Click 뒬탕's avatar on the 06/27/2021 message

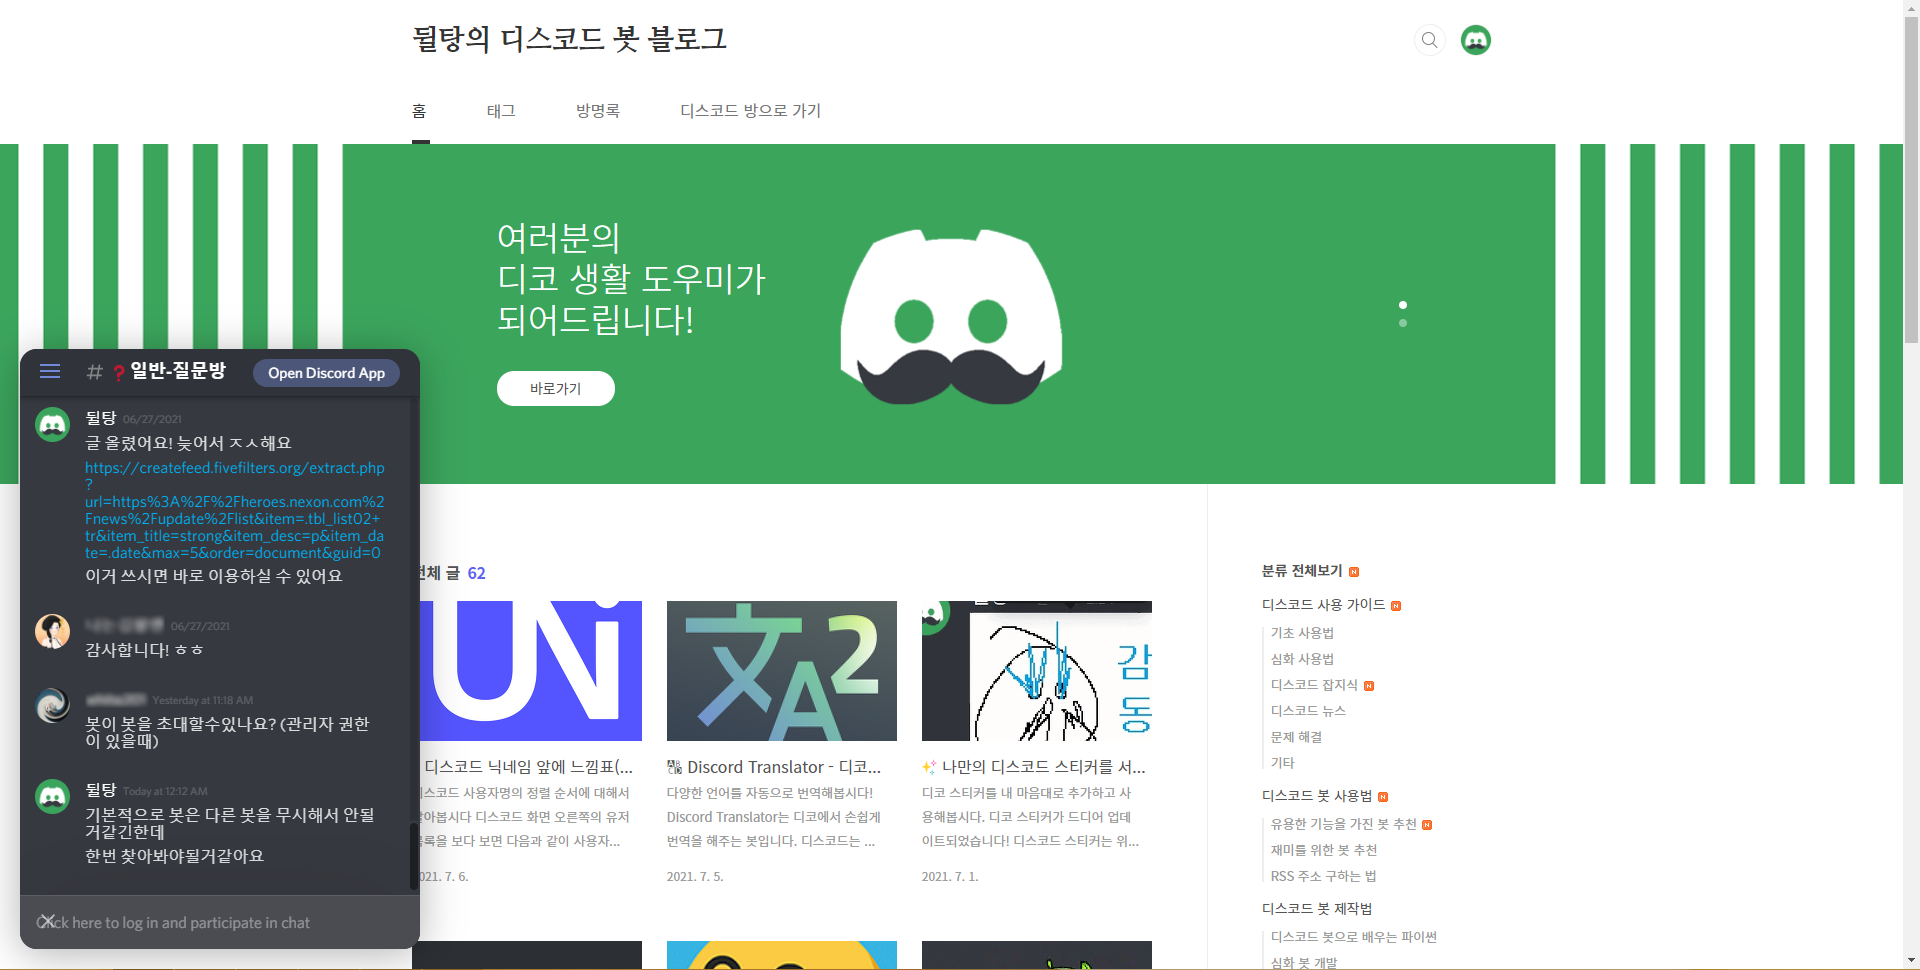[x=52, y=425]
